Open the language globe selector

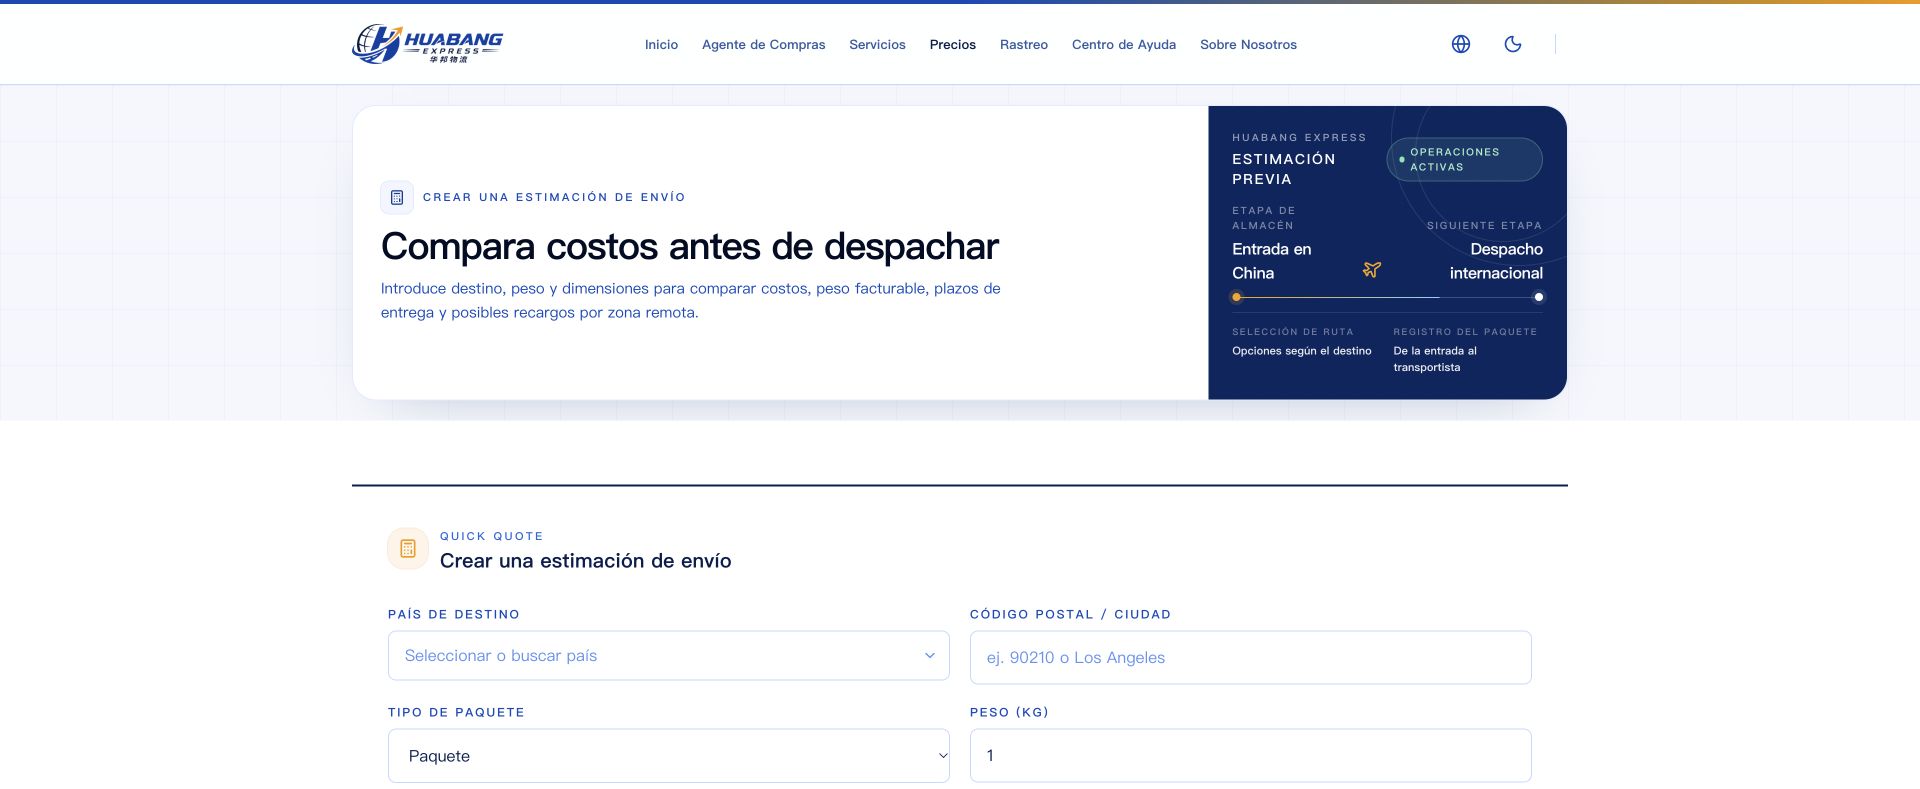[x=1461, y=44]
